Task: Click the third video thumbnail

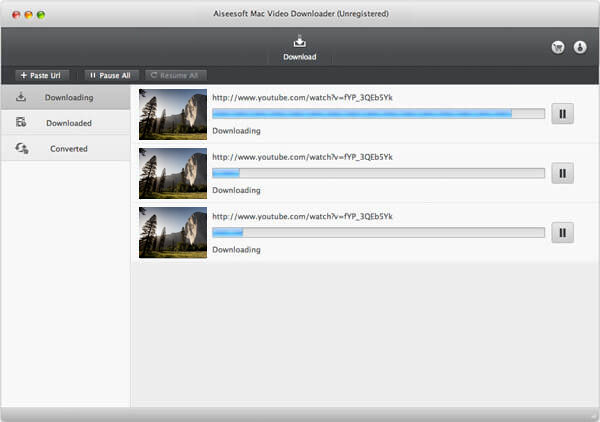Action: 173,233
